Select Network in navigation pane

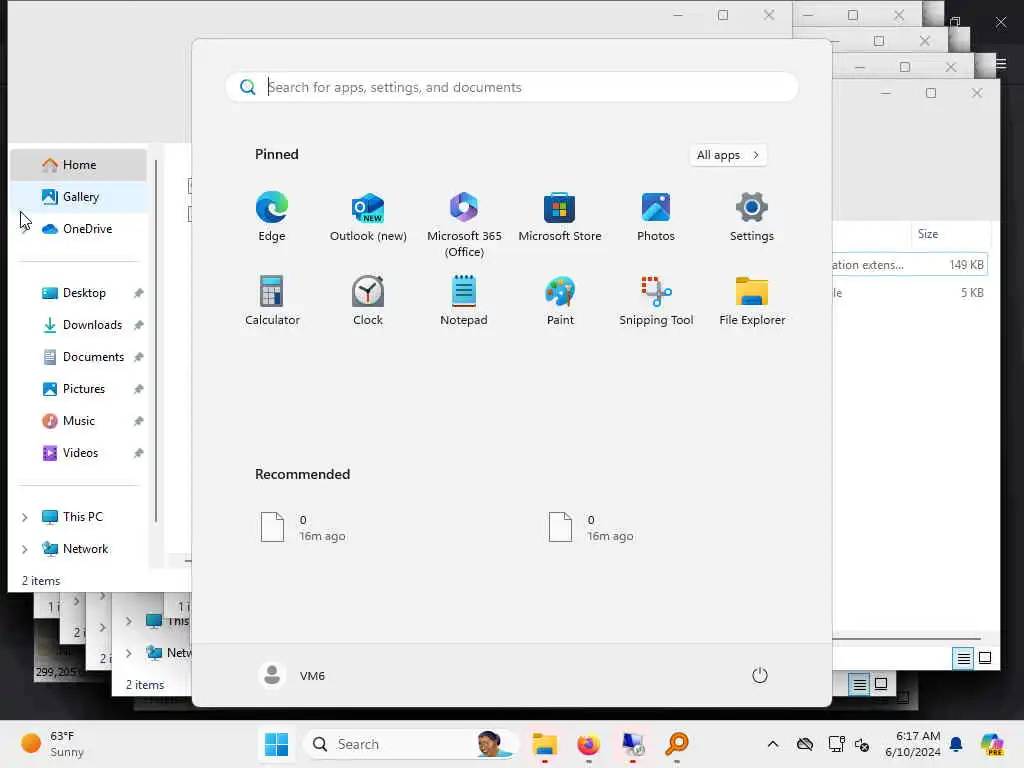pos(85,549)
